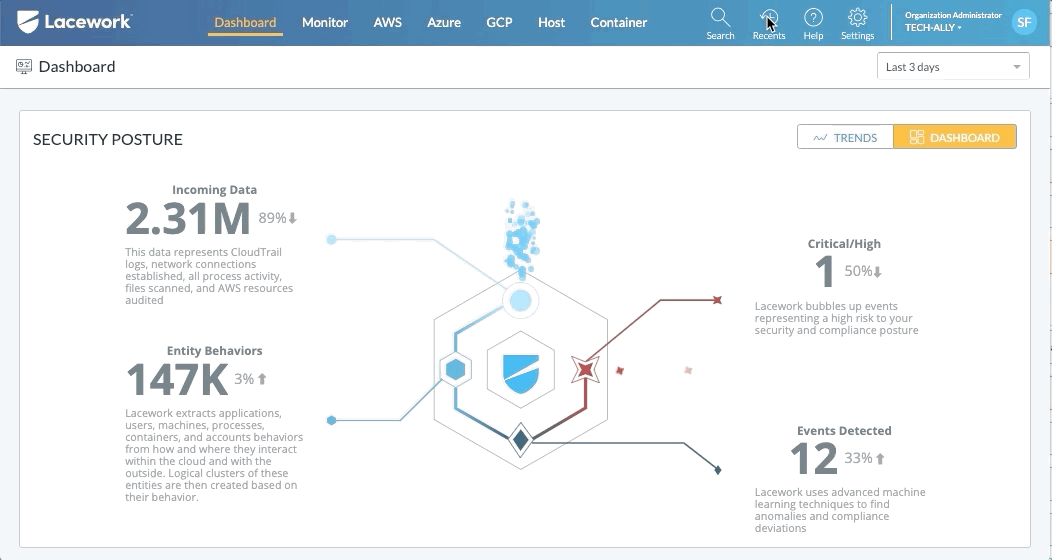This screenshot has width=1052, height=560.
Task: Click the red star critical event node
Action: pyautogui.click(x=585, y=370)
